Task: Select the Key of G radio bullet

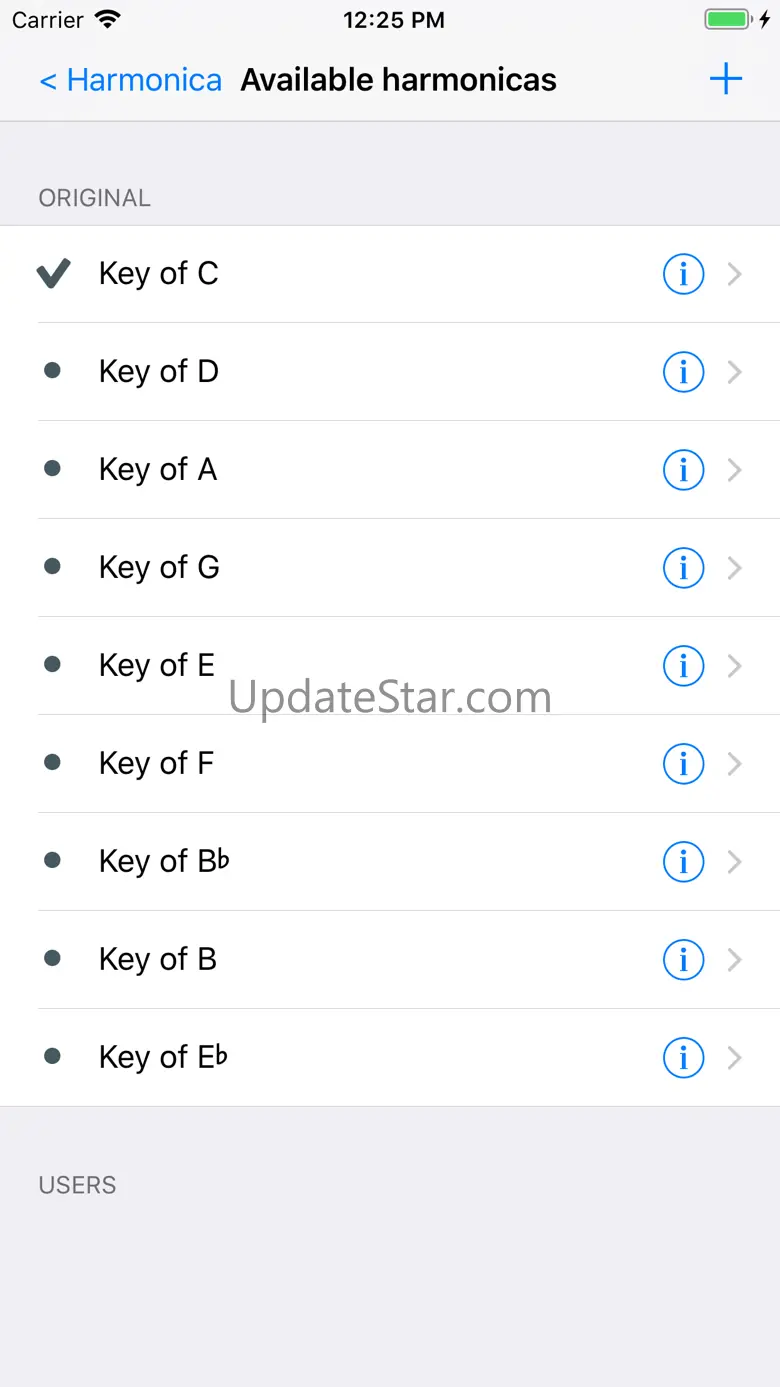Action: [53, 567]
